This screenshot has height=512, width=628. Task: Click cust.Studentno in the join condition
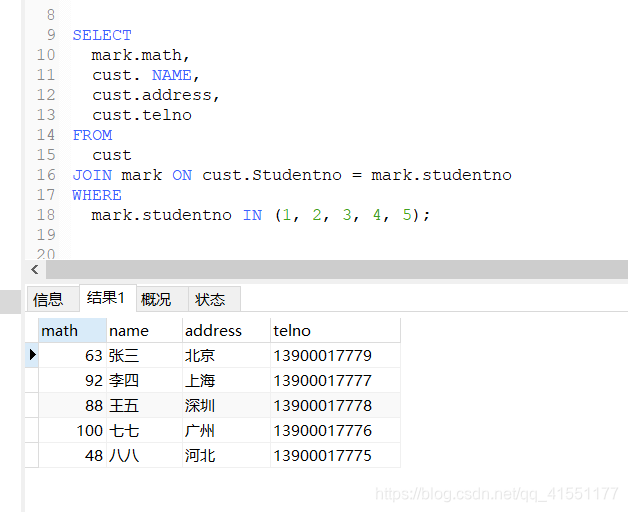(x=272, y=175)
